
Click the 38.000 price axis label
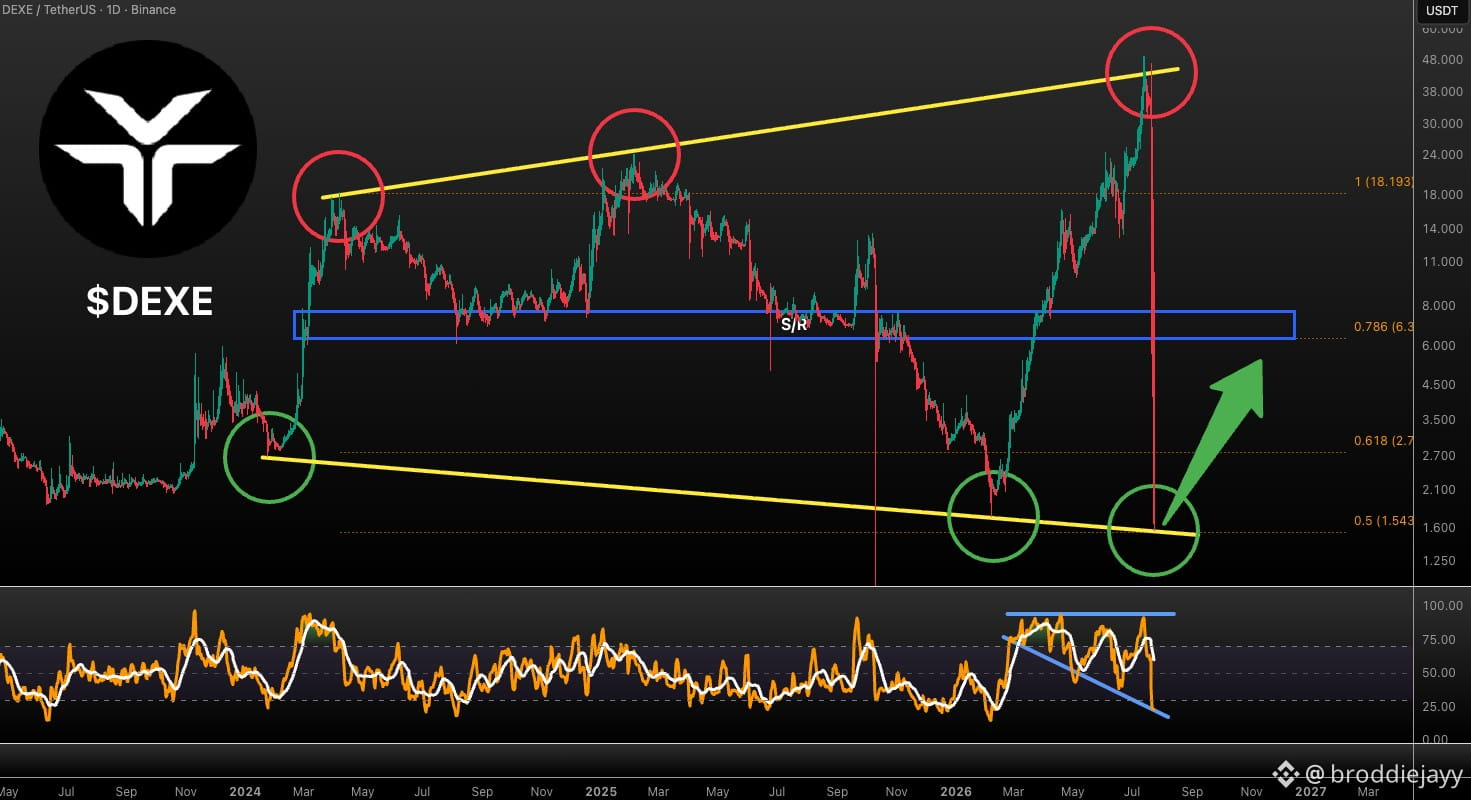tap(1441, 92)
